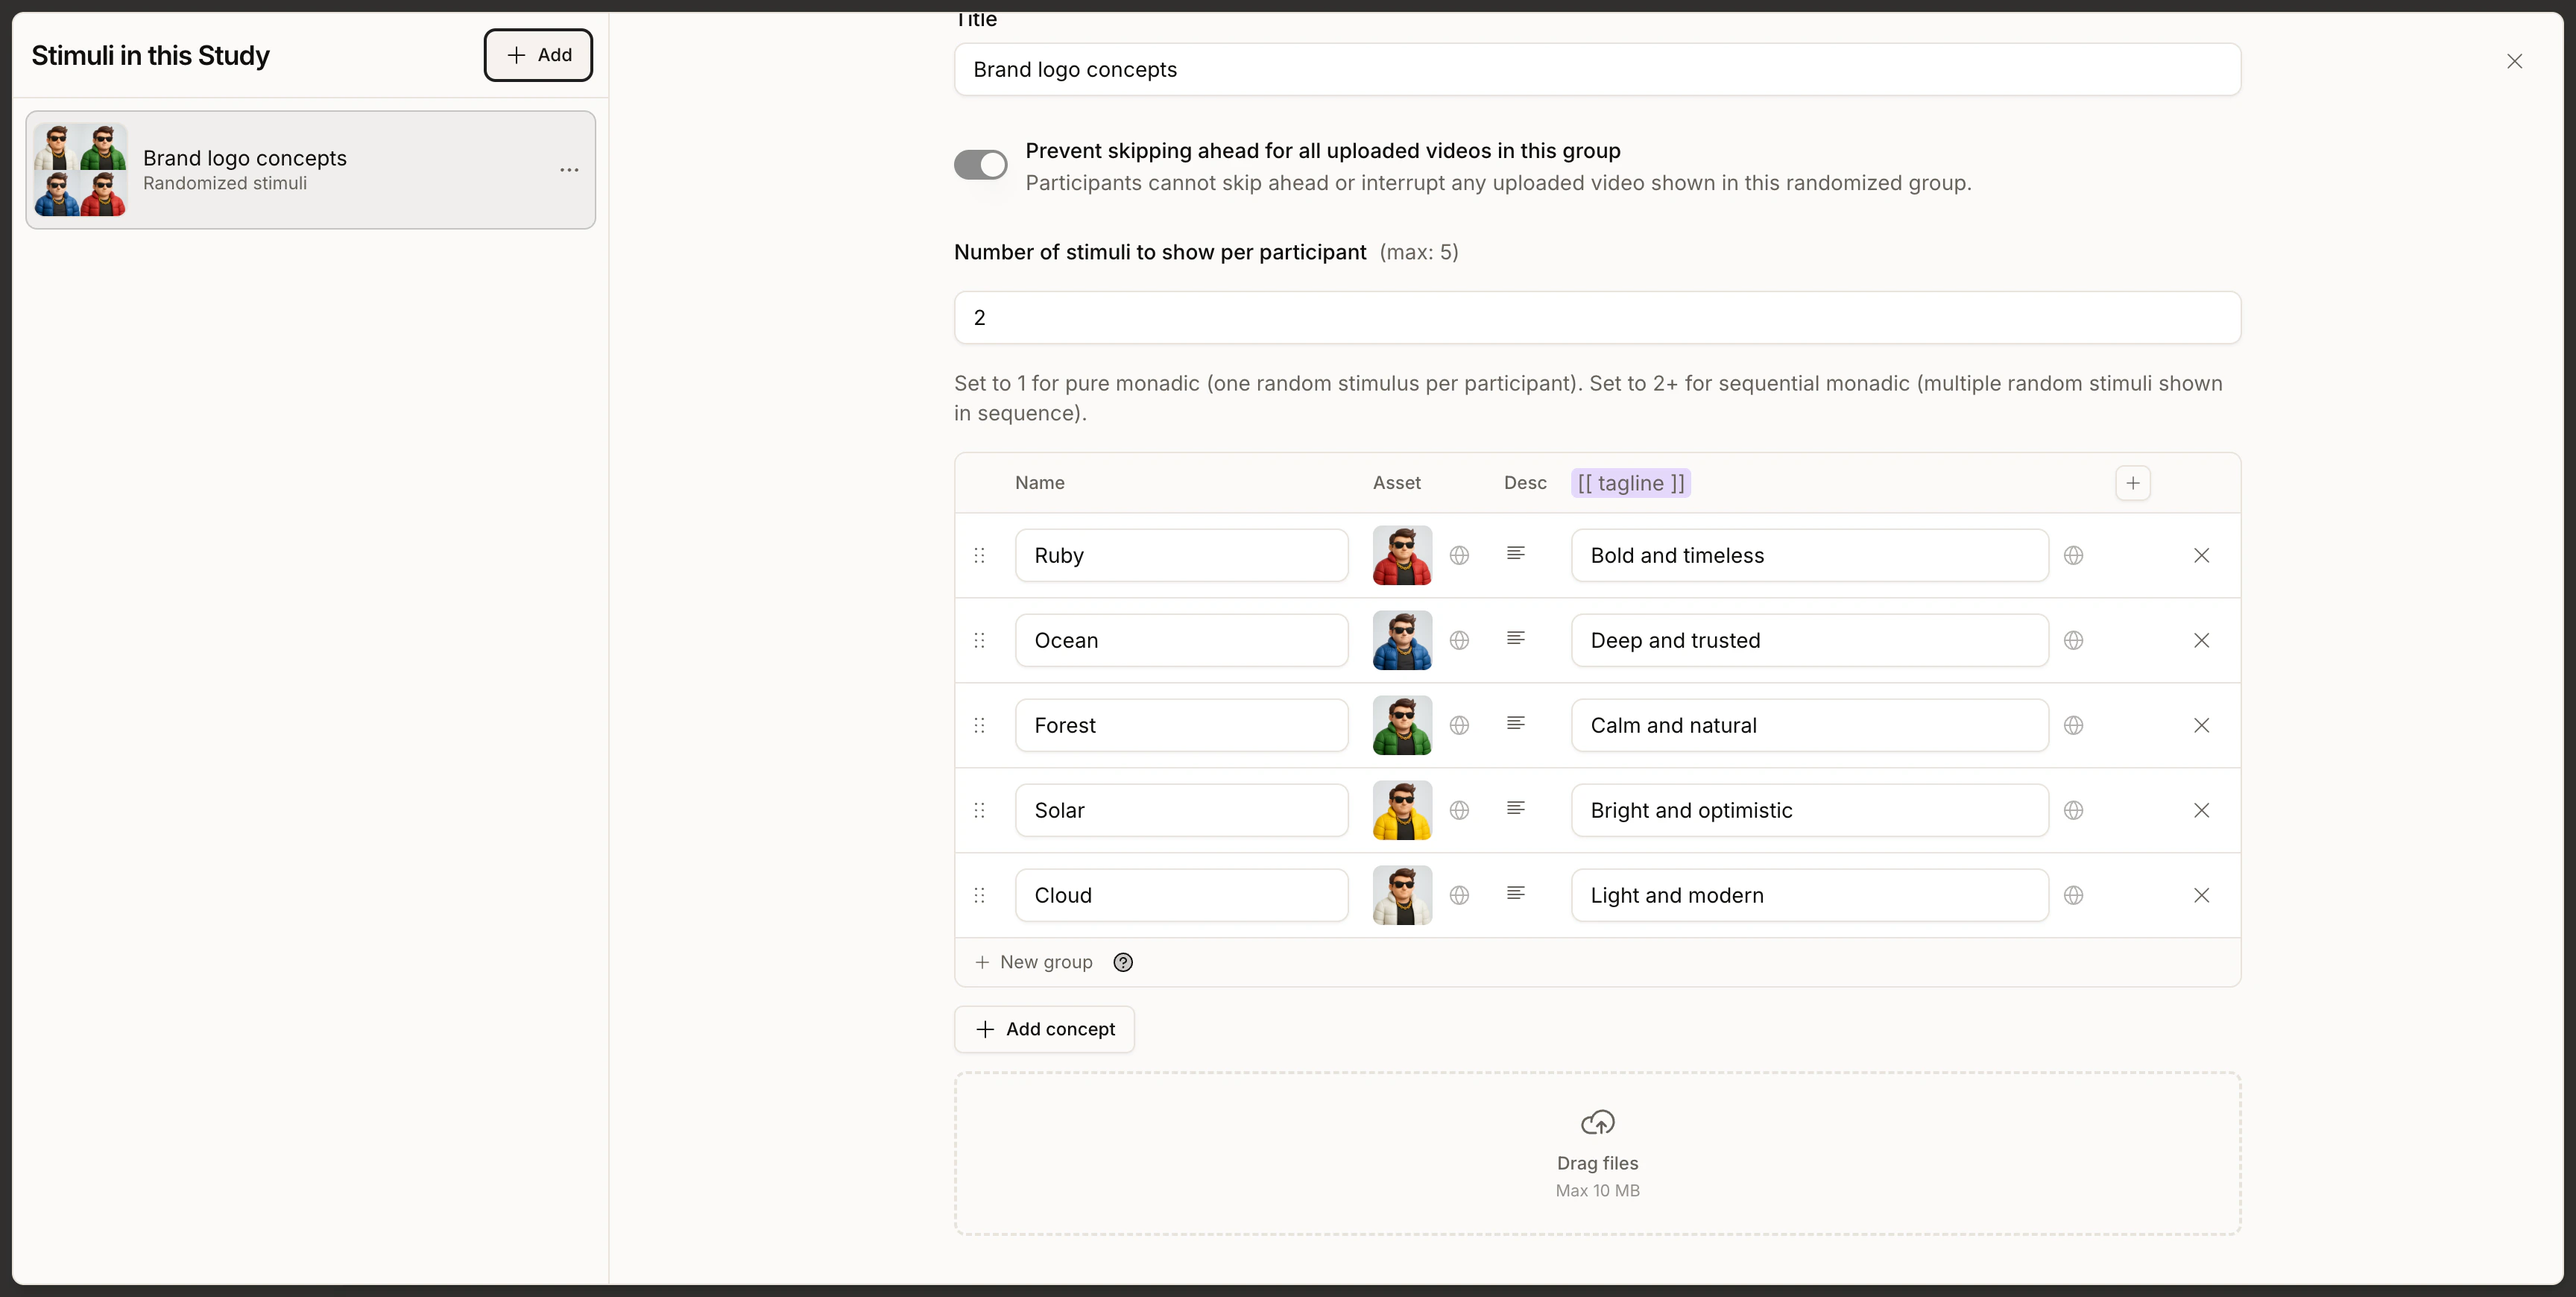
Task: Click the Solar yellow jacket thumbnail
Action: [x=1401, y=810]
